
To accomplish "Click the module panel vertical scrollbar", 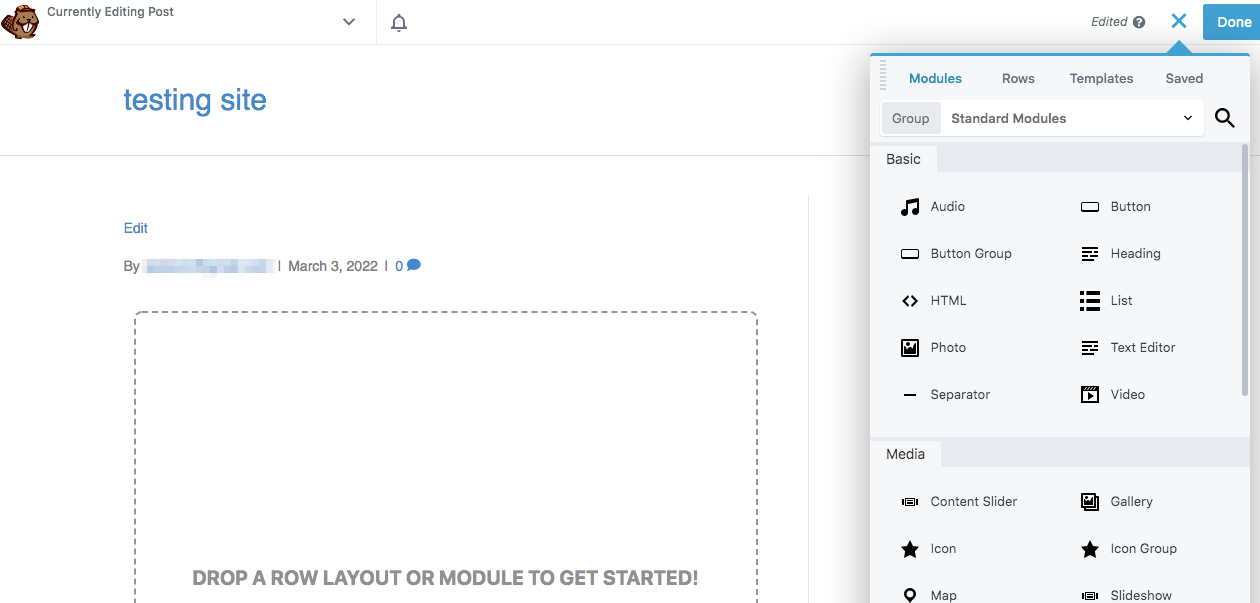I will pyautogui.click(x=1245, y=270).
